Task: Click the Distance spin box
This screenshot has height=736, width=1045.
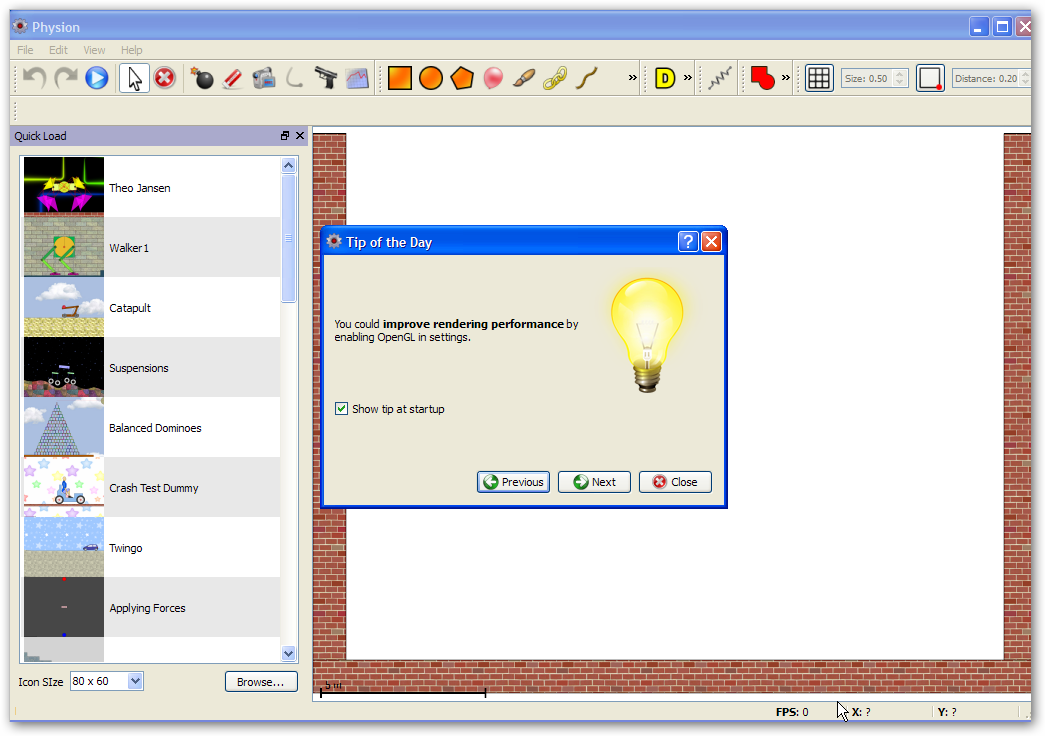Action: [x=991, y=78]
